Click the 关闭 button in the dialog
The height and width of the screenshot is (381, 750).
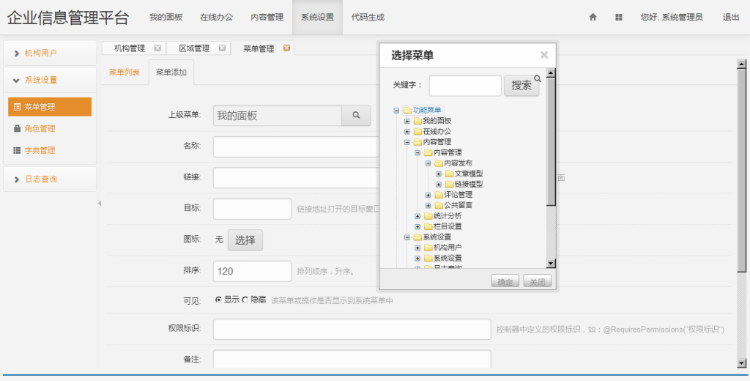[x=537, y=282]
